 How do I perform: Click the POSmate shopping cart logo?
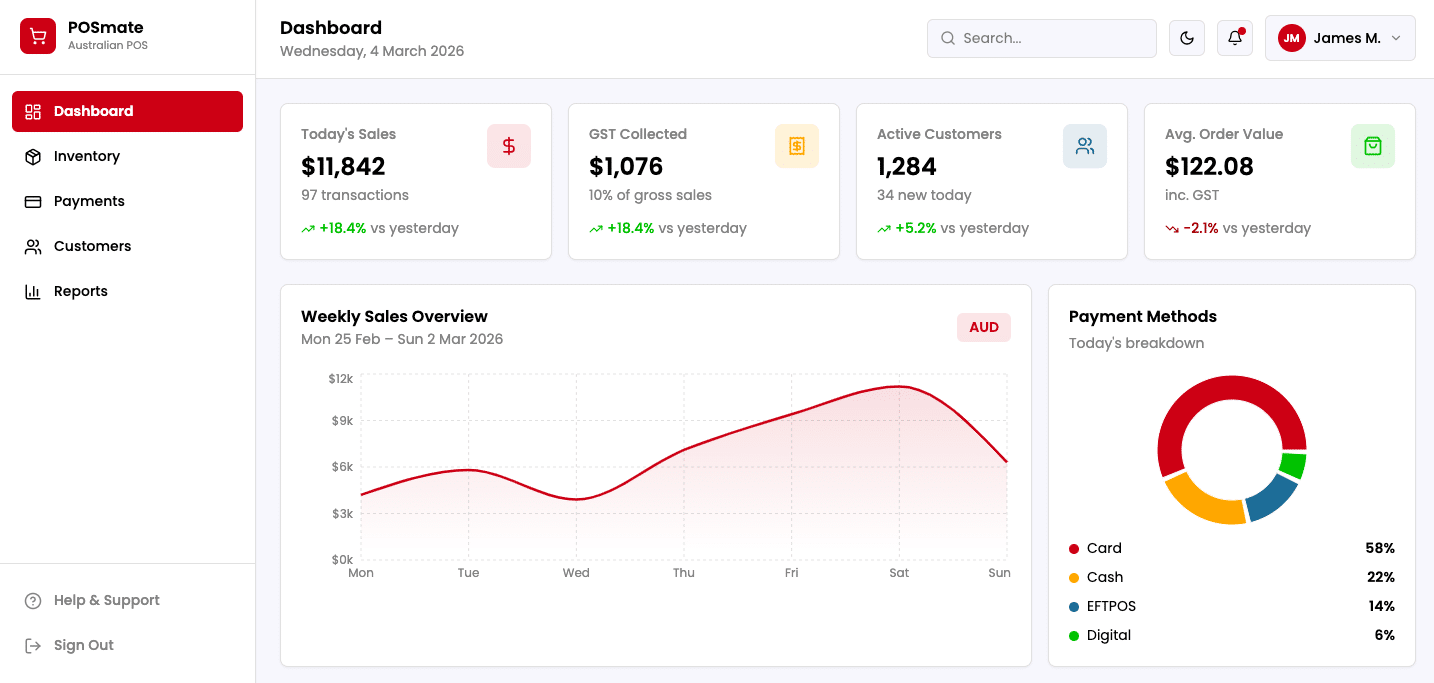point(38,37)
